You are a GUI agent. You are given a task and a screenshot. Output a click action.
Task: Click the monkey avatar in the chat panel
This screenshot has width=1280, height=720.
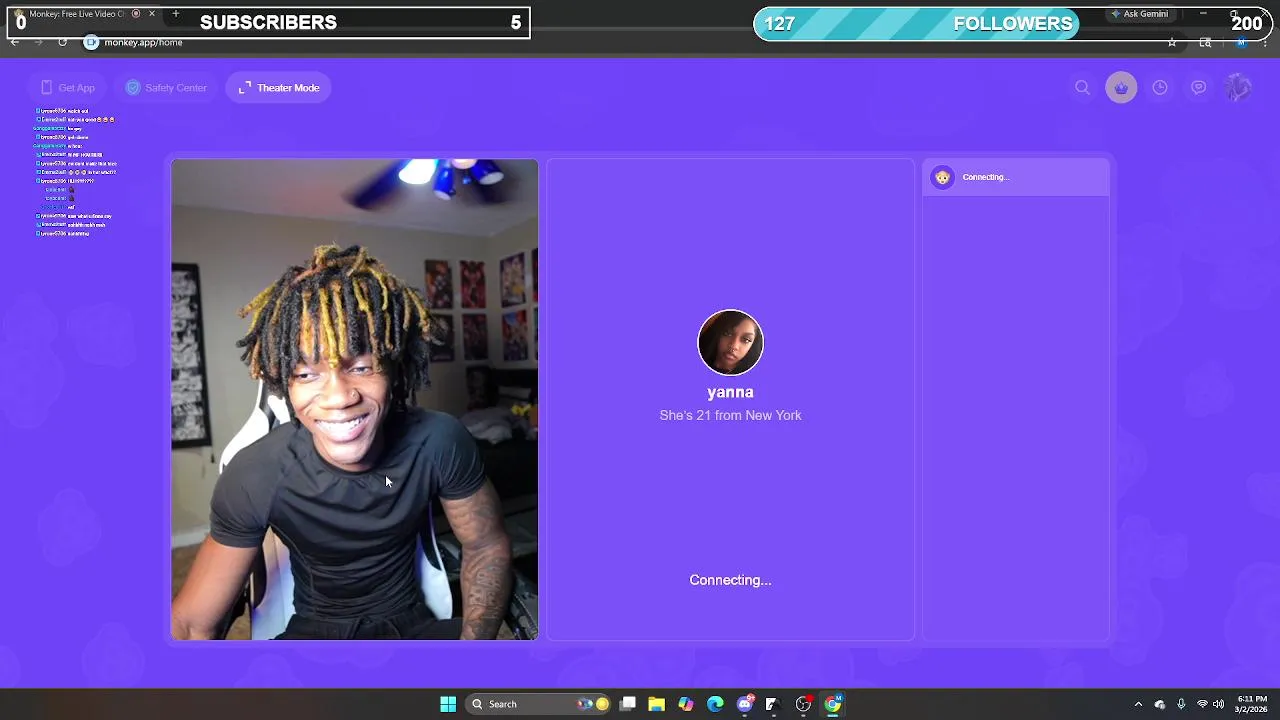[942, 177]
